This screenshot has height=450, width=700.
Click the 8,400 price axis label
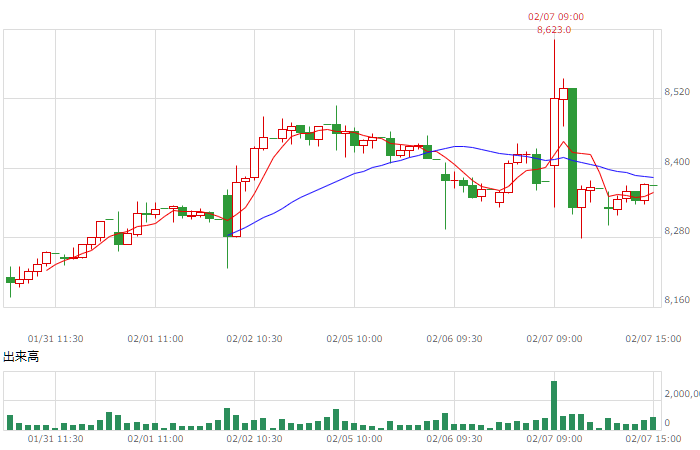tap(677, 162)
